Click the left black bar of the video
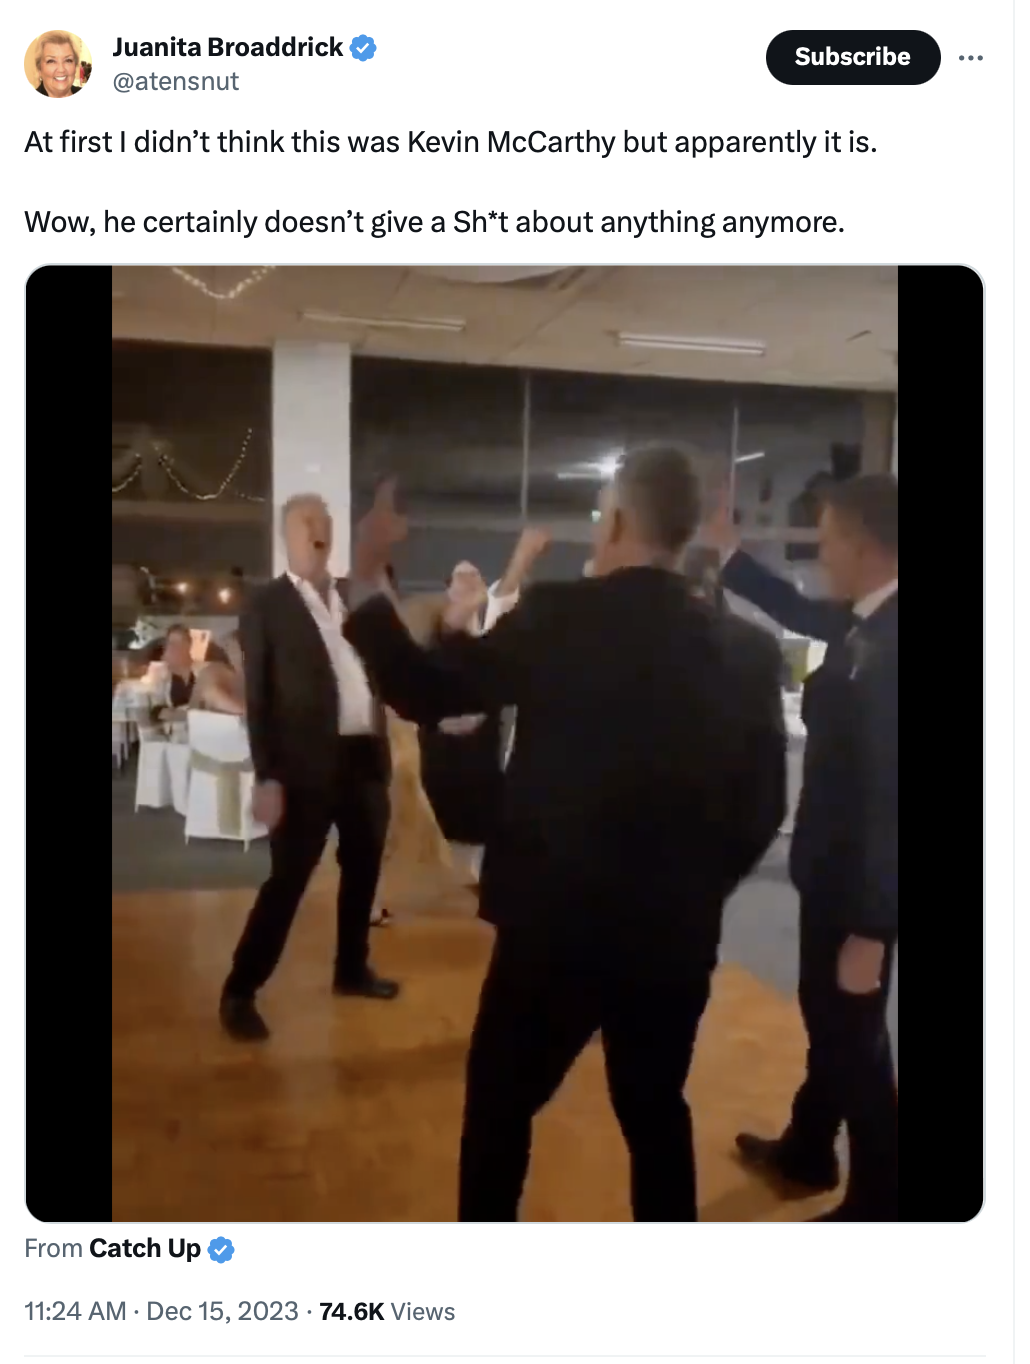 click(x=68, y=743)
